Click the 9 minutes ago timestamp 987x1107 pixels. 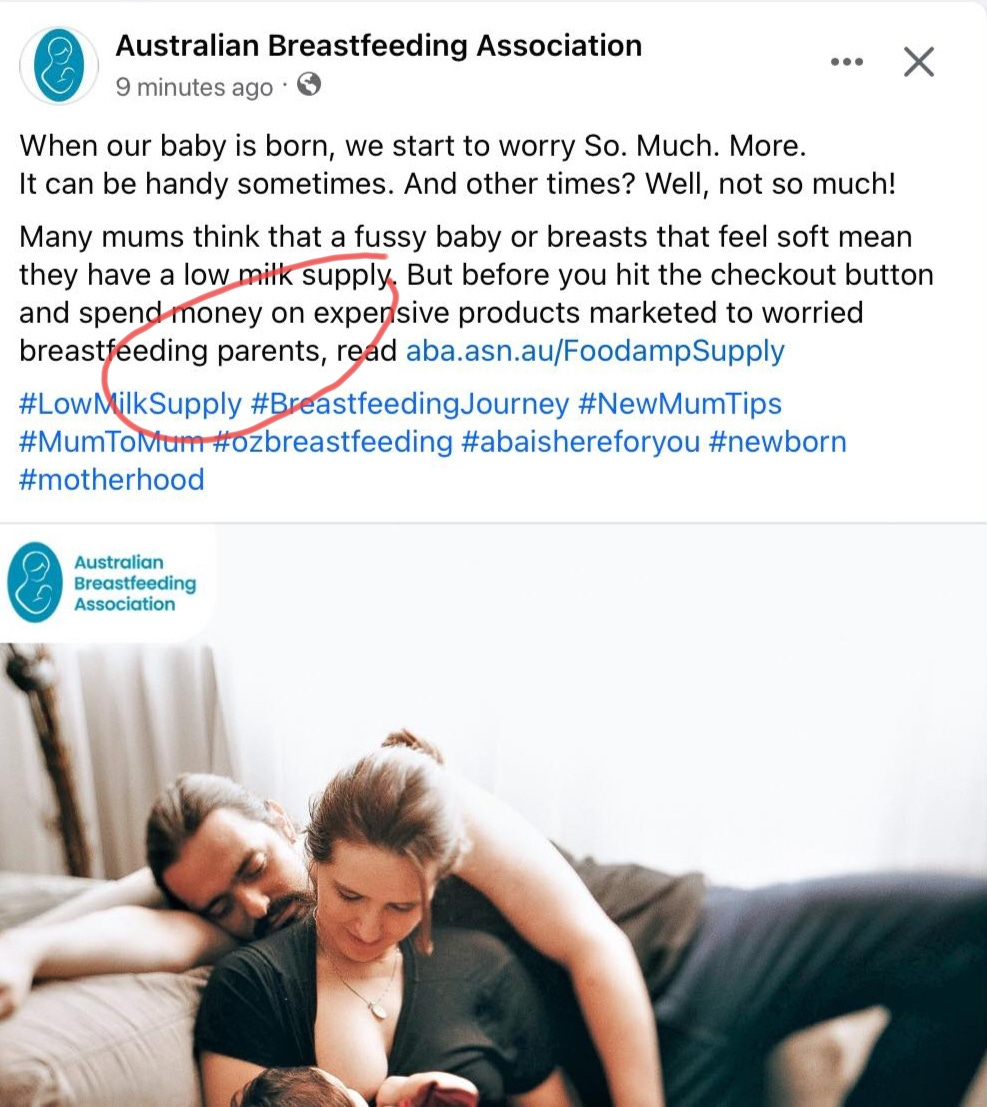click(x=194, y=87)
